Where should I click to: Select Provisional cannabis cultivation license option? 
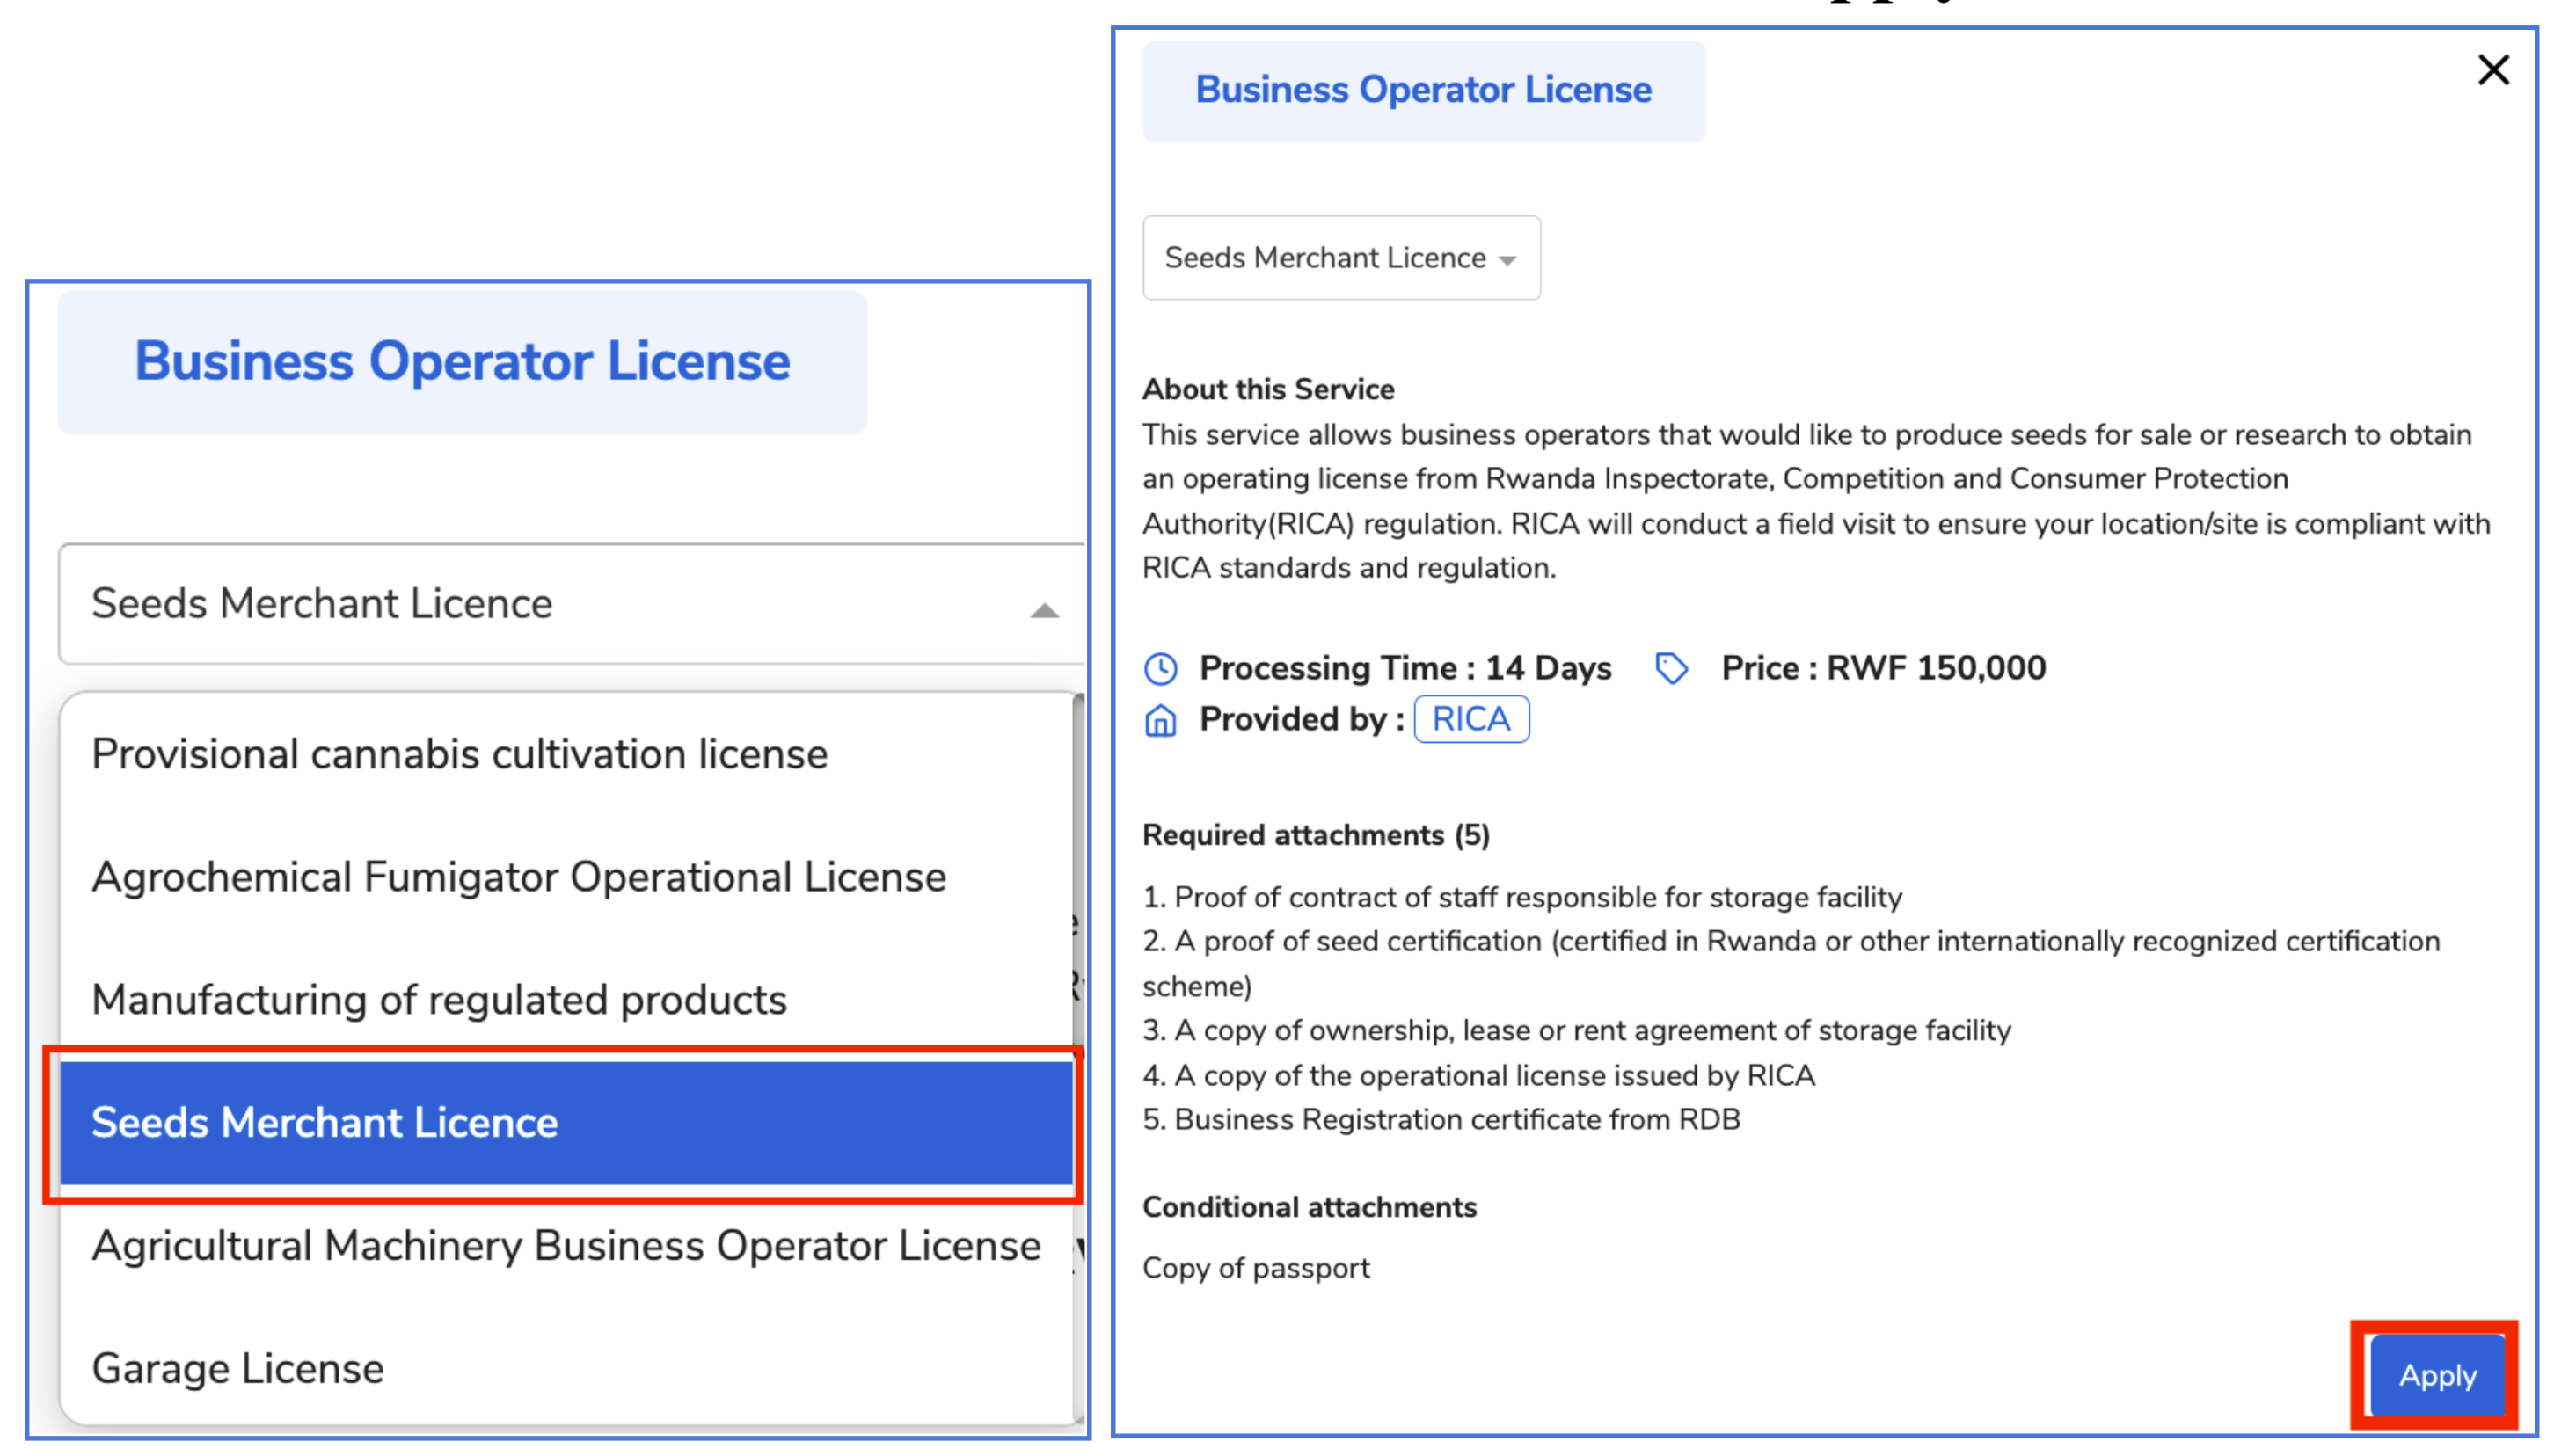click(460, 754)
